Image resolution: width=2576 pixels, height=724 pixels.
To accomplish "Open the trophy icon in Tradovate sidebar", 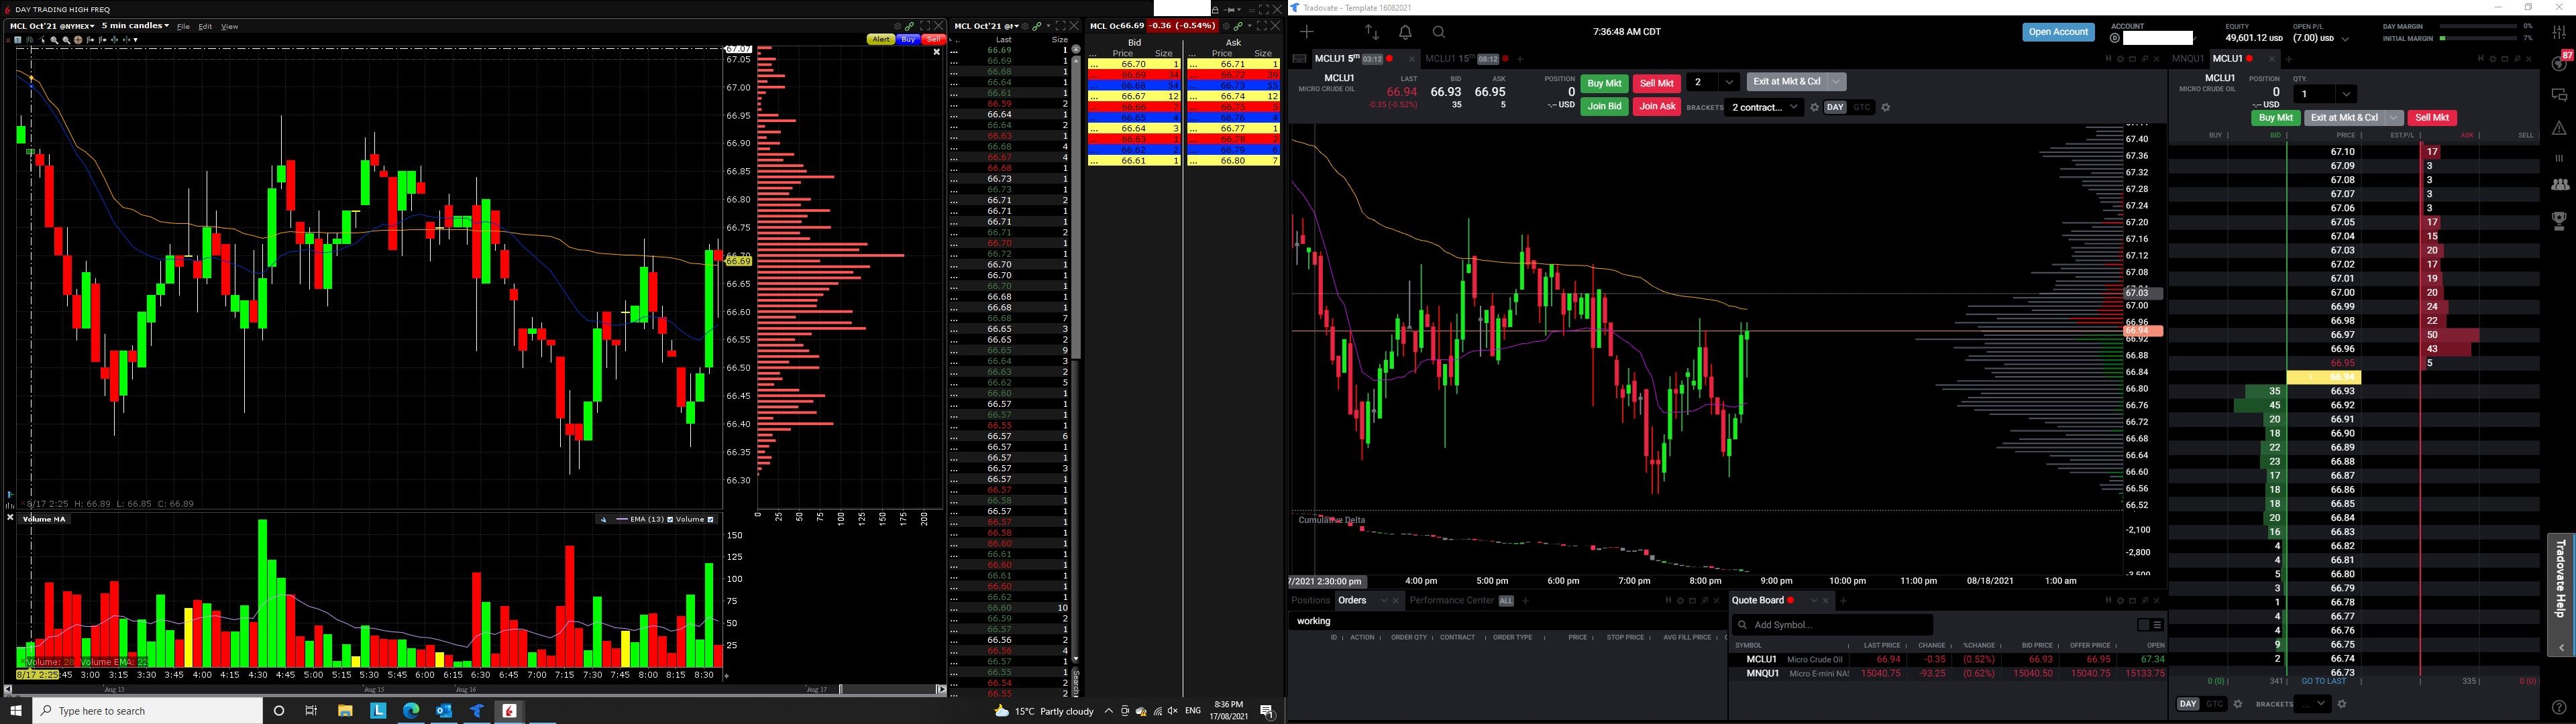I will (2559, 221).
